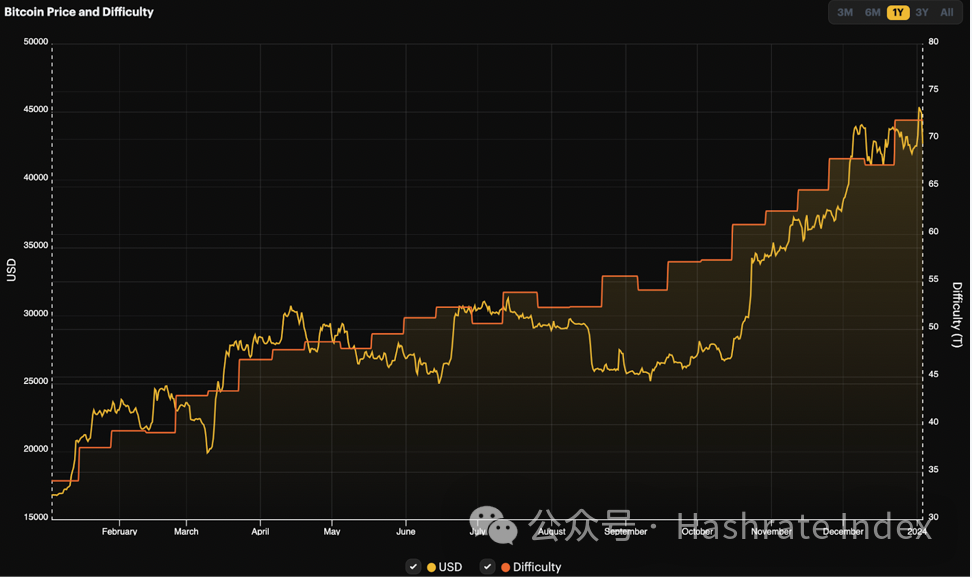
Task: Click the orange Difficulty legend dot
Action: [x=505, y=567]
